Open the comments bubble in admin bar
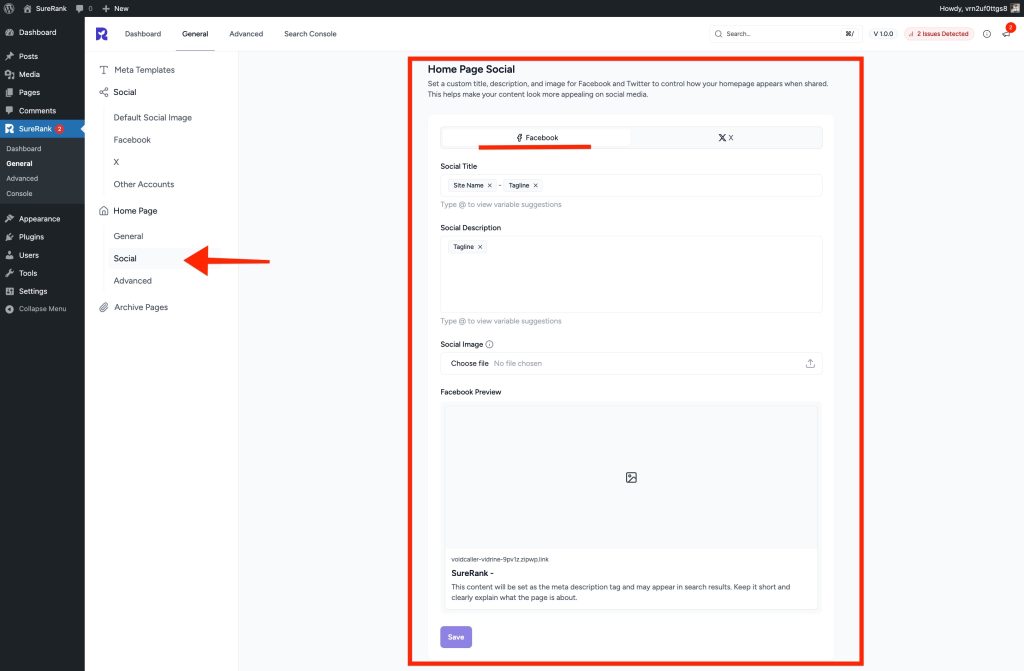The height and width of the screenshot is (671, 1024). (x=84, y=8)
